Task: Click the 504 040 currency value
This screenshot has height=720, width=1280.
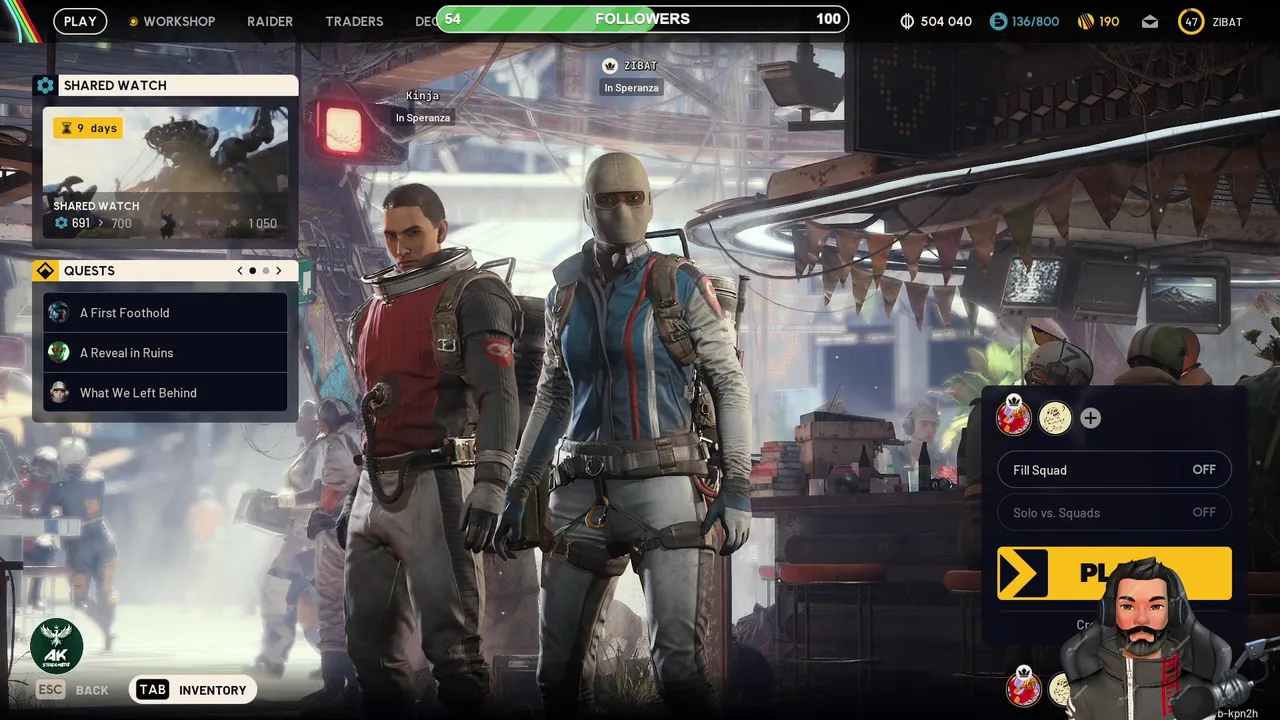Action: pyautogui.click(x=946, y=21)
